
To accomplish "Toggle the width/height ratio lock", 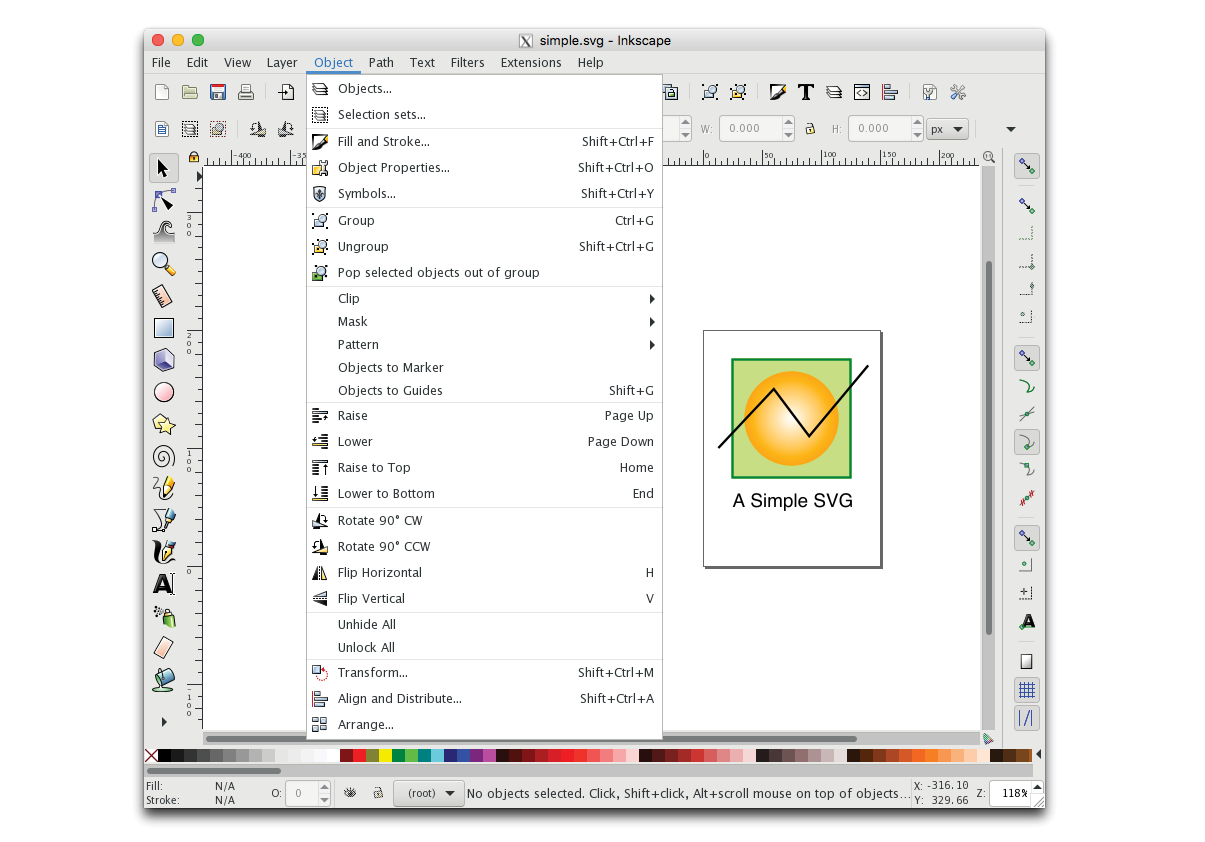I will (810, 129).
